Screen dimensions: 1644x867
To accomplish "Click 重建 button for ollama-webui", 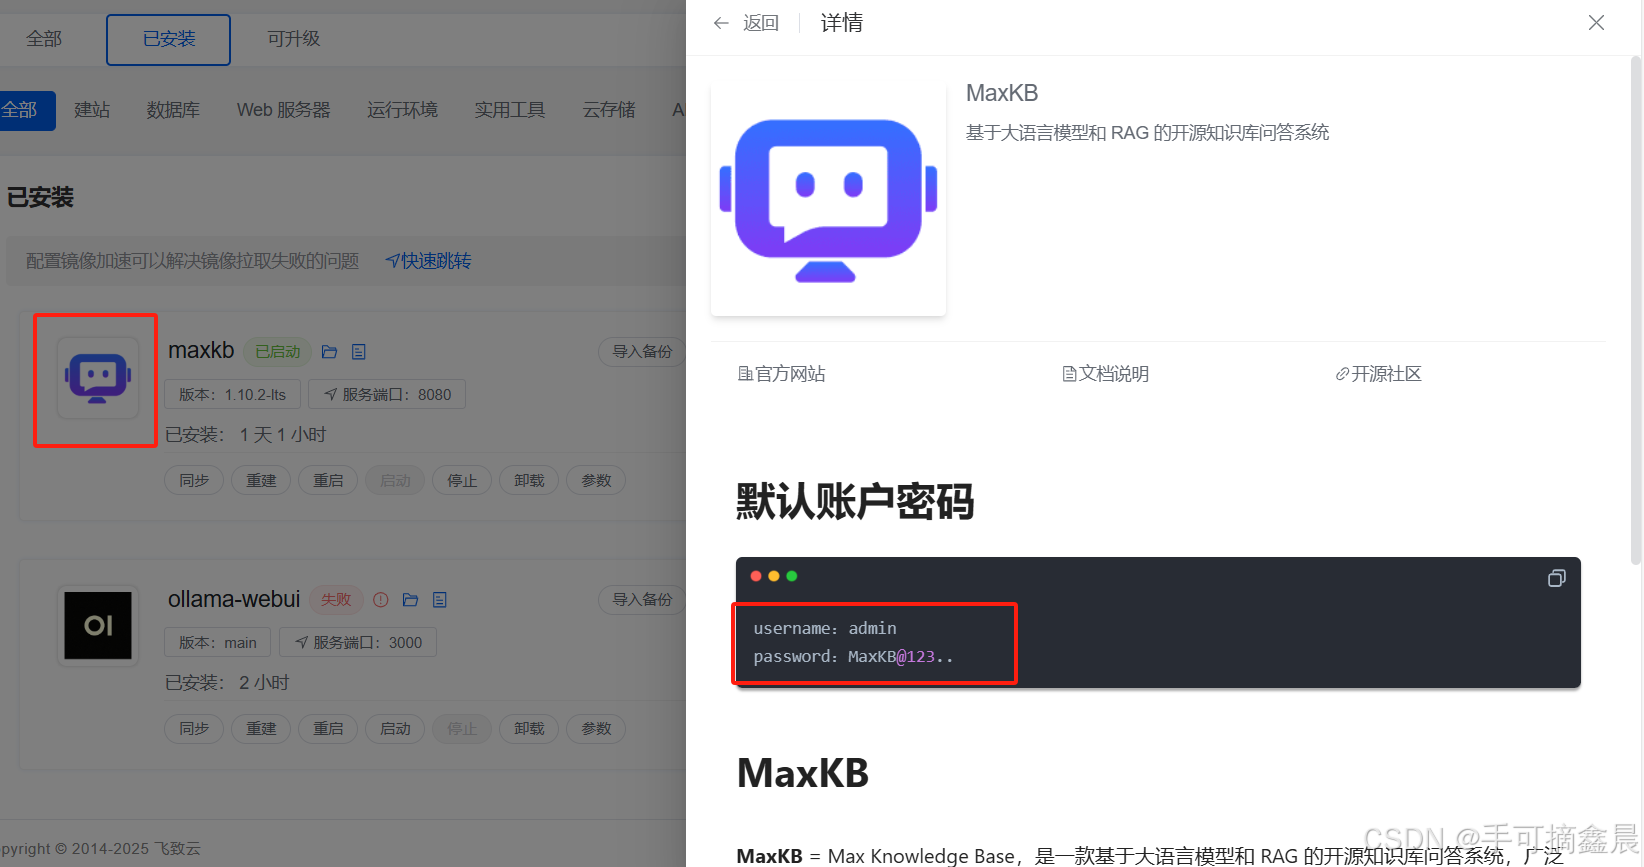I will pos(261,729).
